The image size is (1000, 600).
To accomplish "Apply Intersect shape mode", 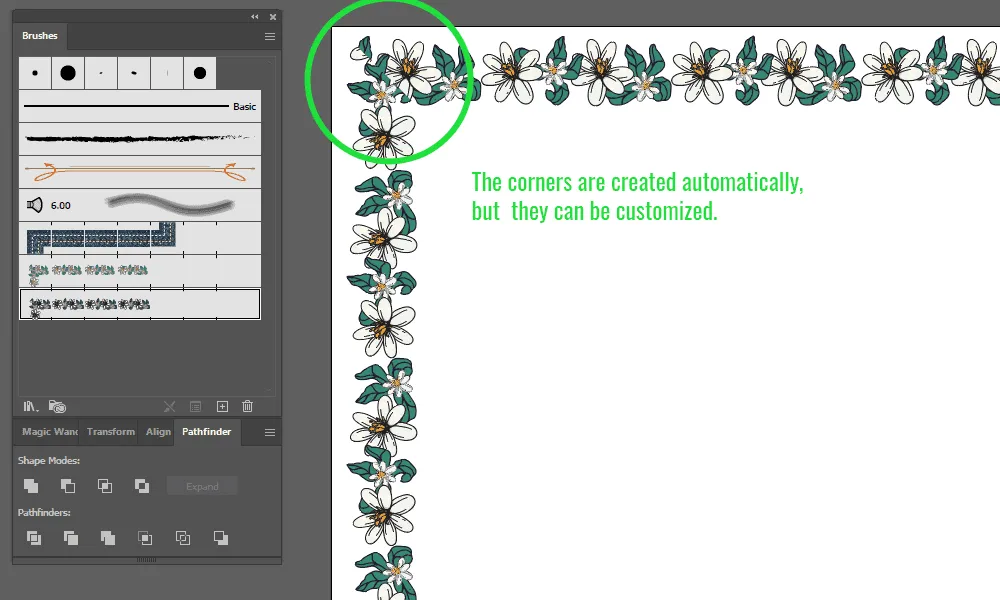I will pyautogui.click(x=105, y=486).
